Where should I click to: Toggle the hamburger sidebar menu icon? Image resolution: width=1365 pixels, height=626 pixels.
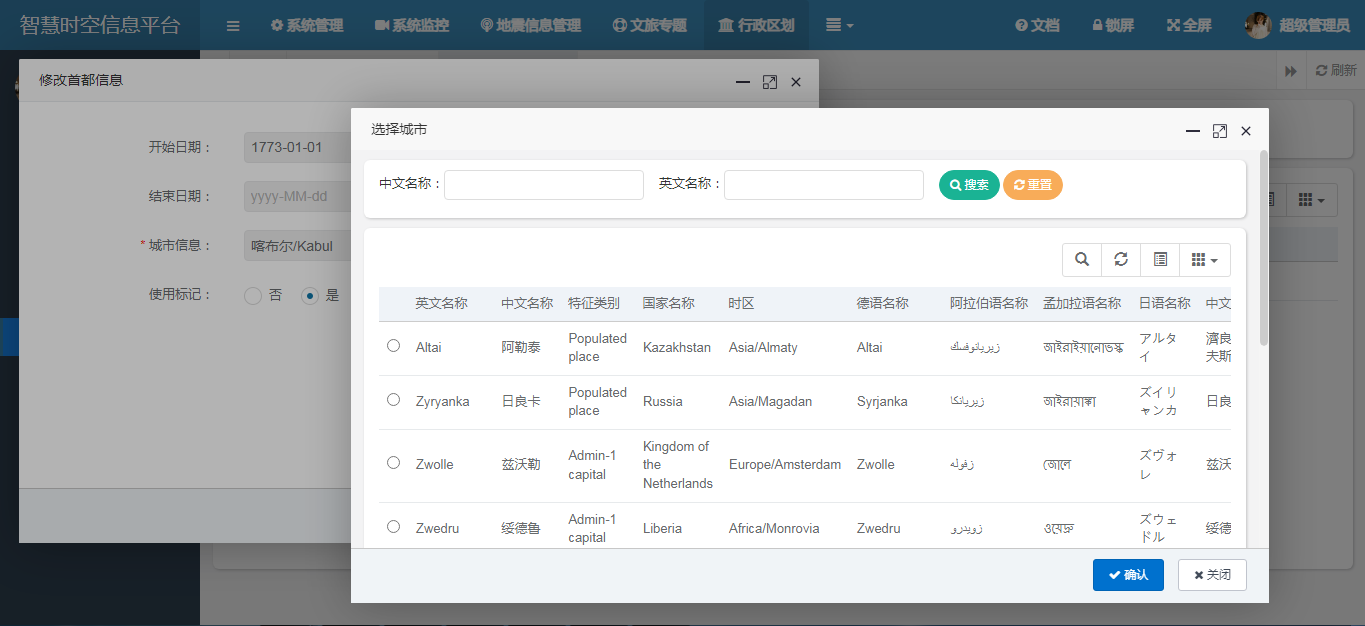(233, 26)
